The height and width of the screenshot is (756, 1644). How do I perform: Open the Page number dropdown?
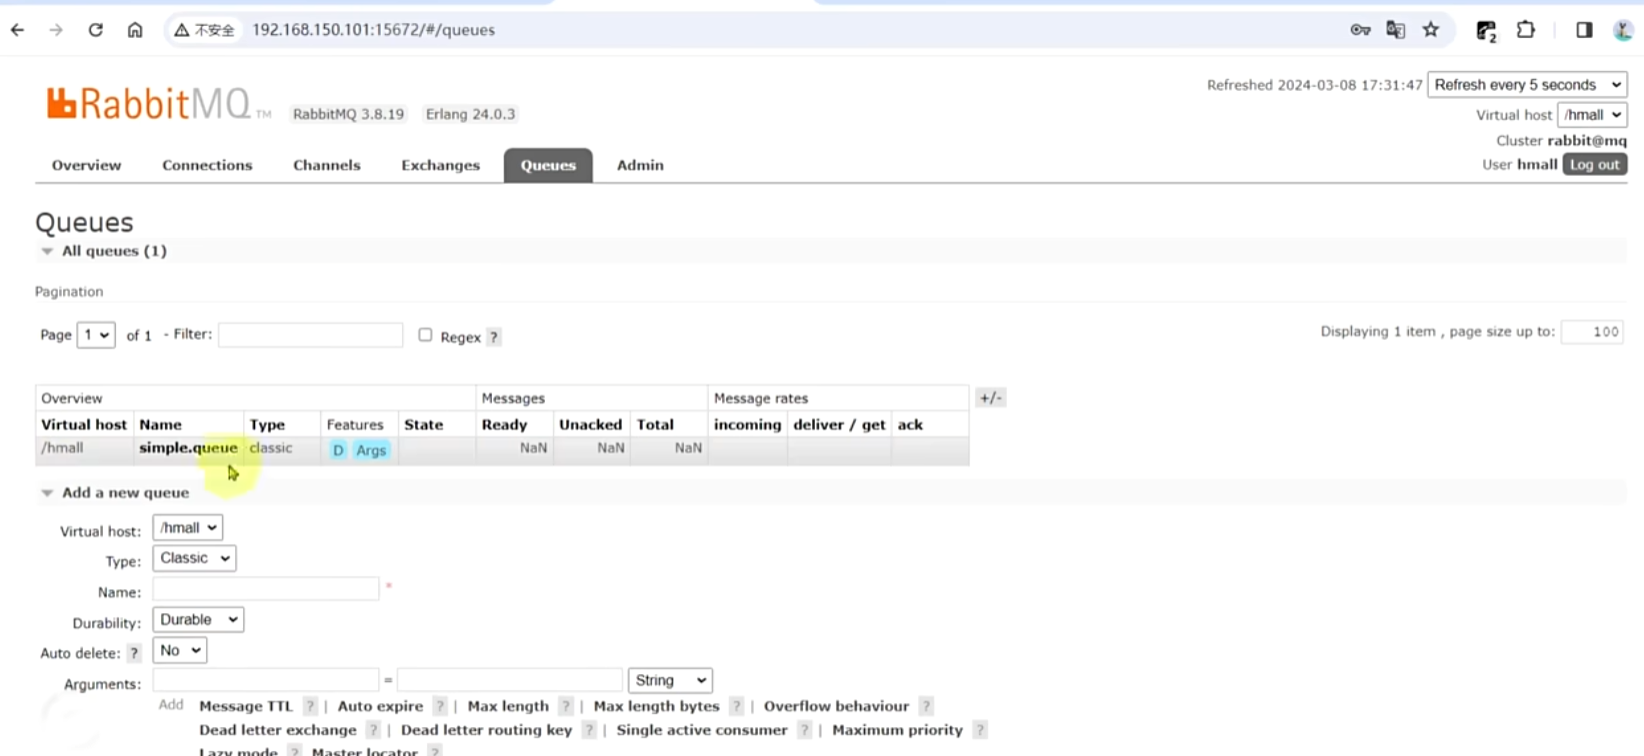(96, 335)
